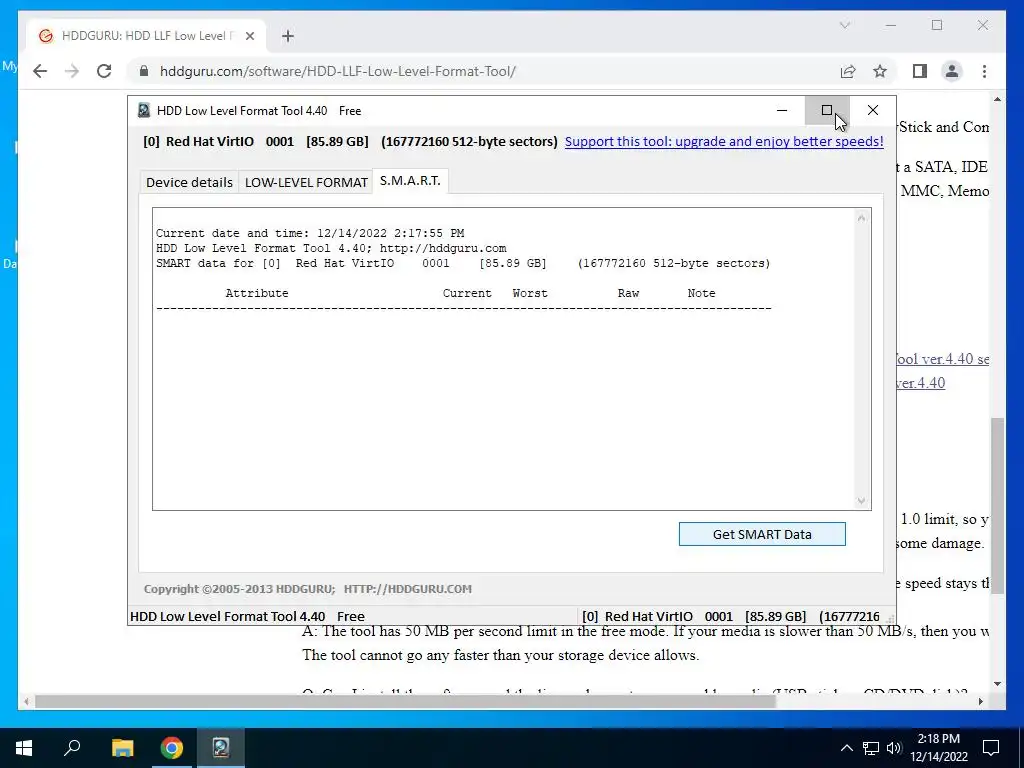Bookmark this page with the star
Viewport: 1024px width, 768px height.
(880, 71)
